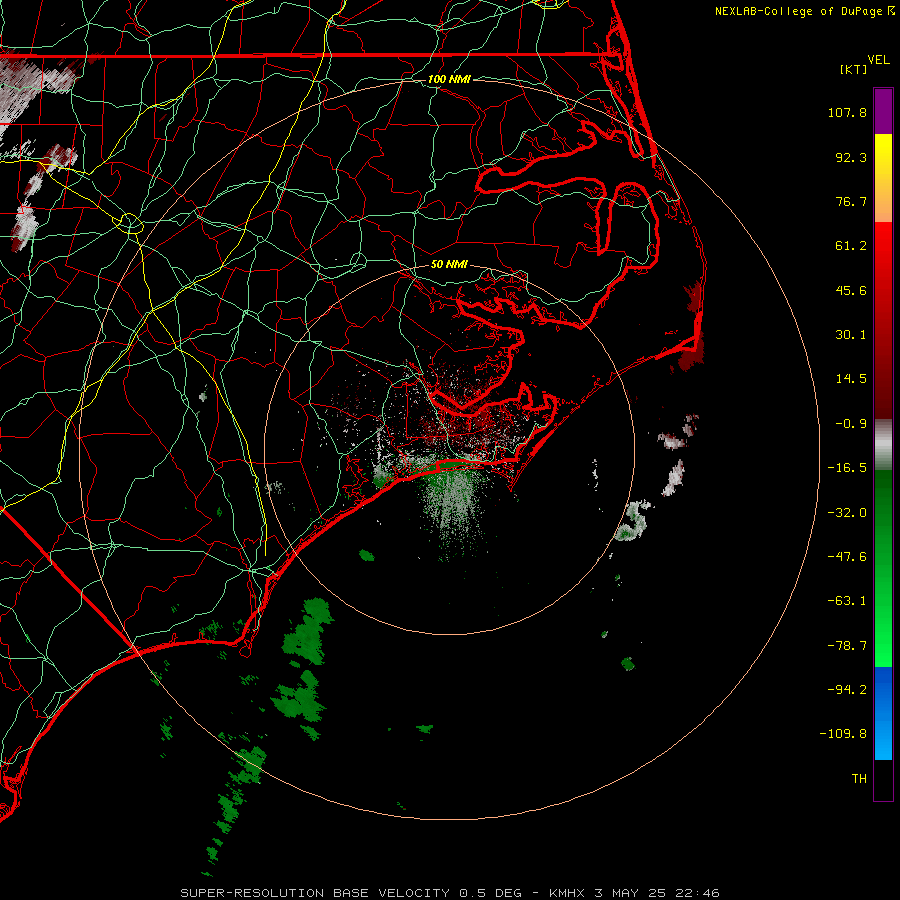This screenshot has width=900, height=900.
Task: Select the -32.0 legend value
Action: (x=847, y=513)
